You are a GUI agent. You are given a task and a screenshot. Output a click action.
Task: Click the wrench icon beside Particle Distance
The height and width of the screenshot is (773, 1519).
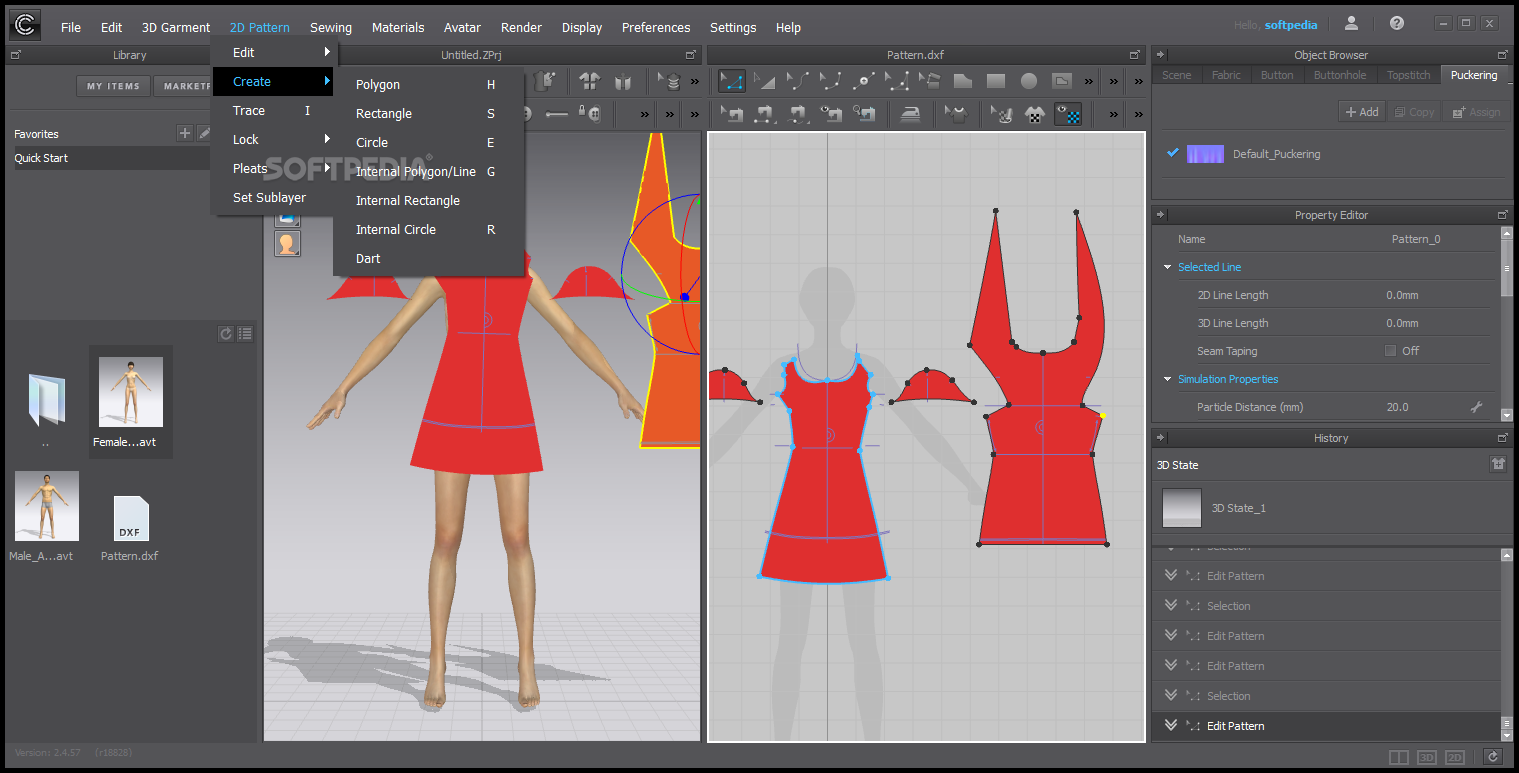[1476, 407]
